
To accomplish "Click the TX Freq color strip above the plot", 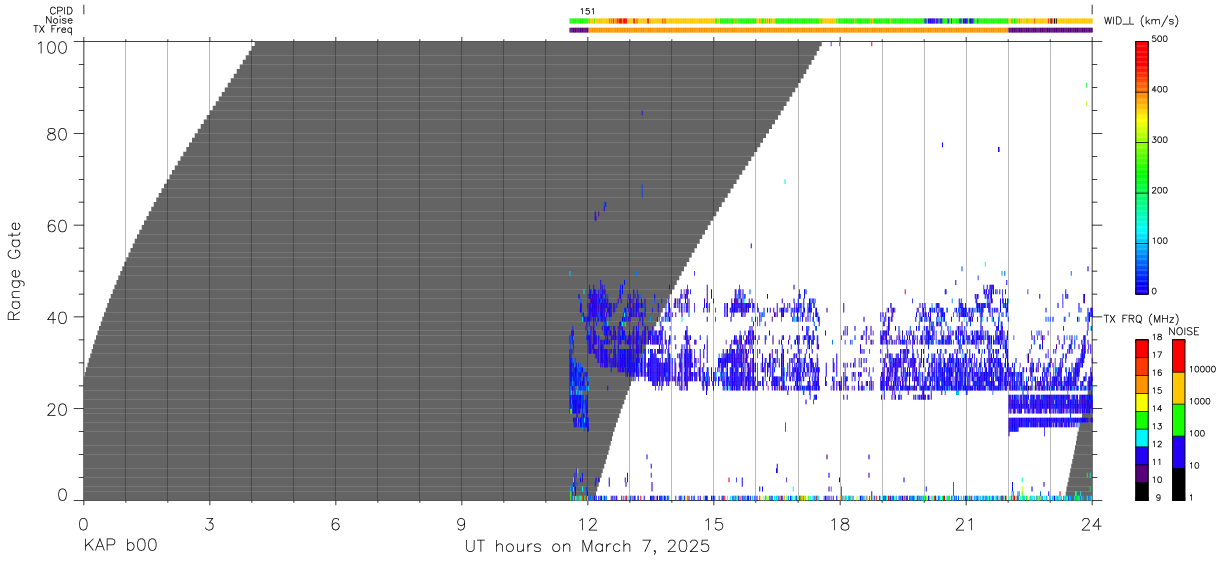I will (x=831, y=30).
